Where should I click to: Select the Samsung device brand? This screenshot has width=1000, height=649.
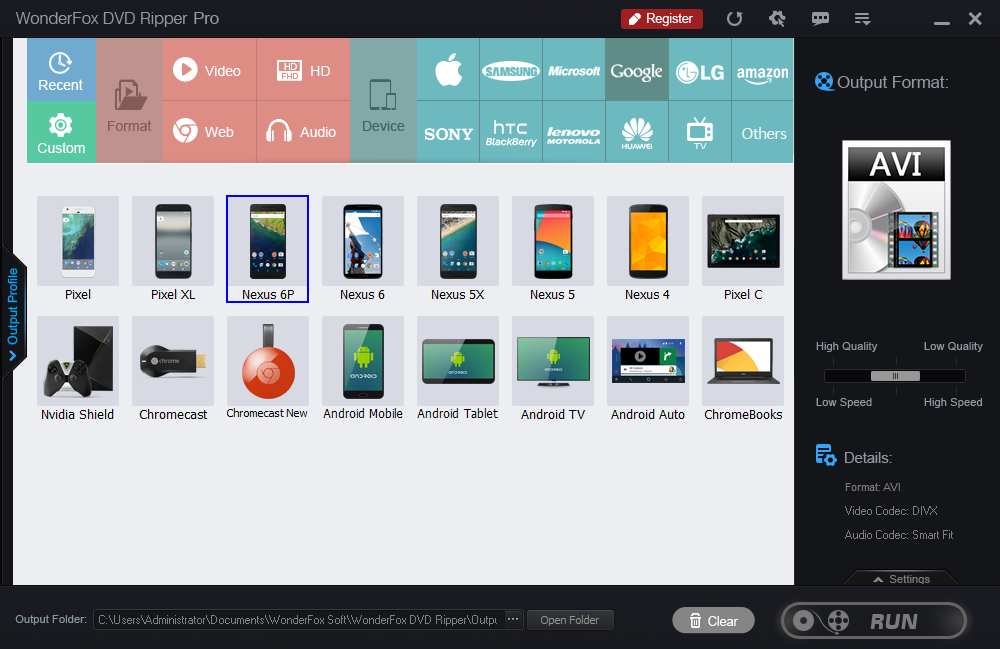point(511,69)
